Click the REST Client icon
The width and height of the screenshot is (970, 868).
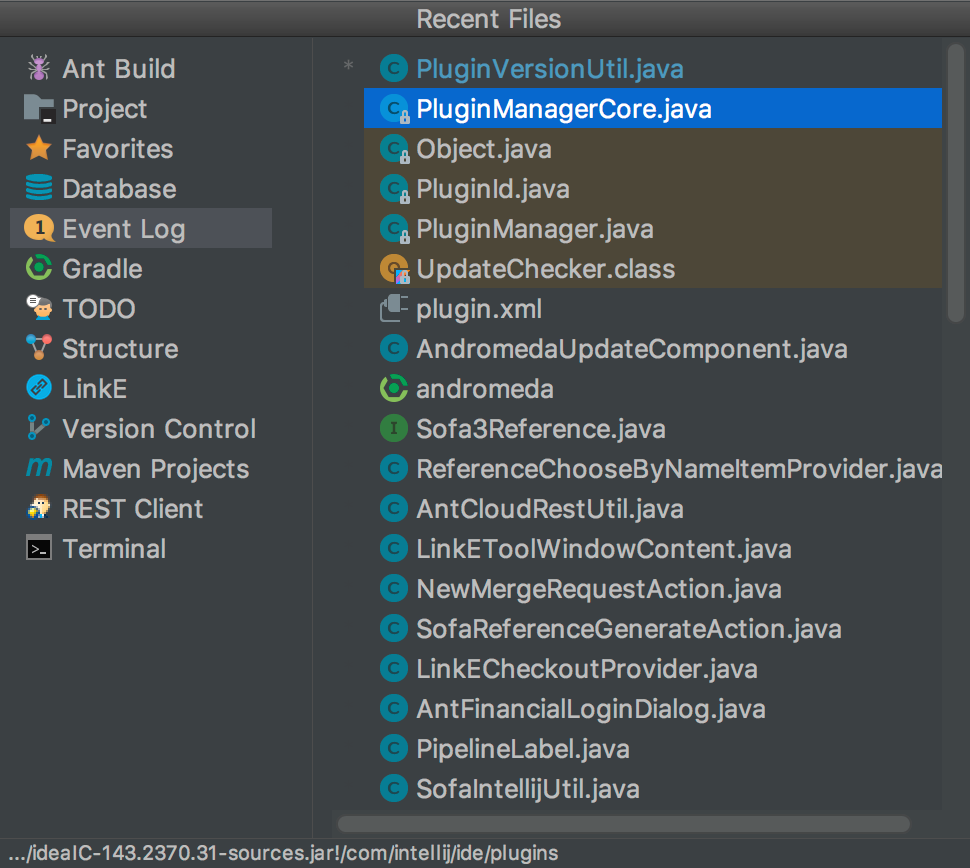click(x=38, y=508)
